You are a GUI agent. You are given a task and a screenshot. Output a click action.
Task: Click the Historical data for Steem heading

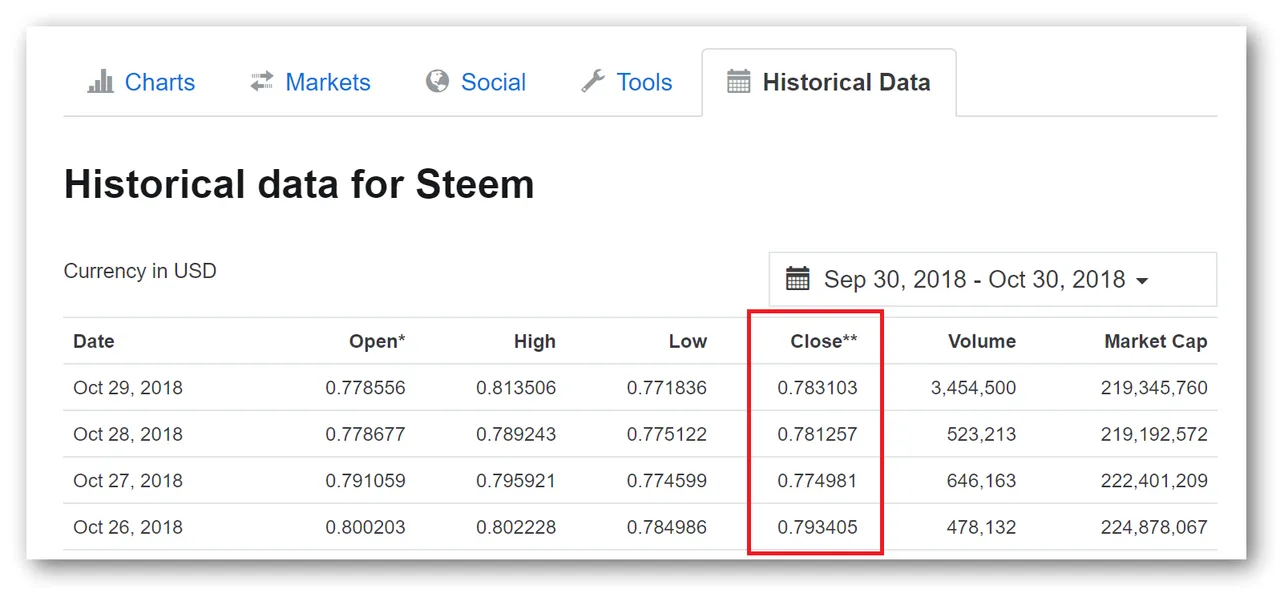(x=299, y=185)
